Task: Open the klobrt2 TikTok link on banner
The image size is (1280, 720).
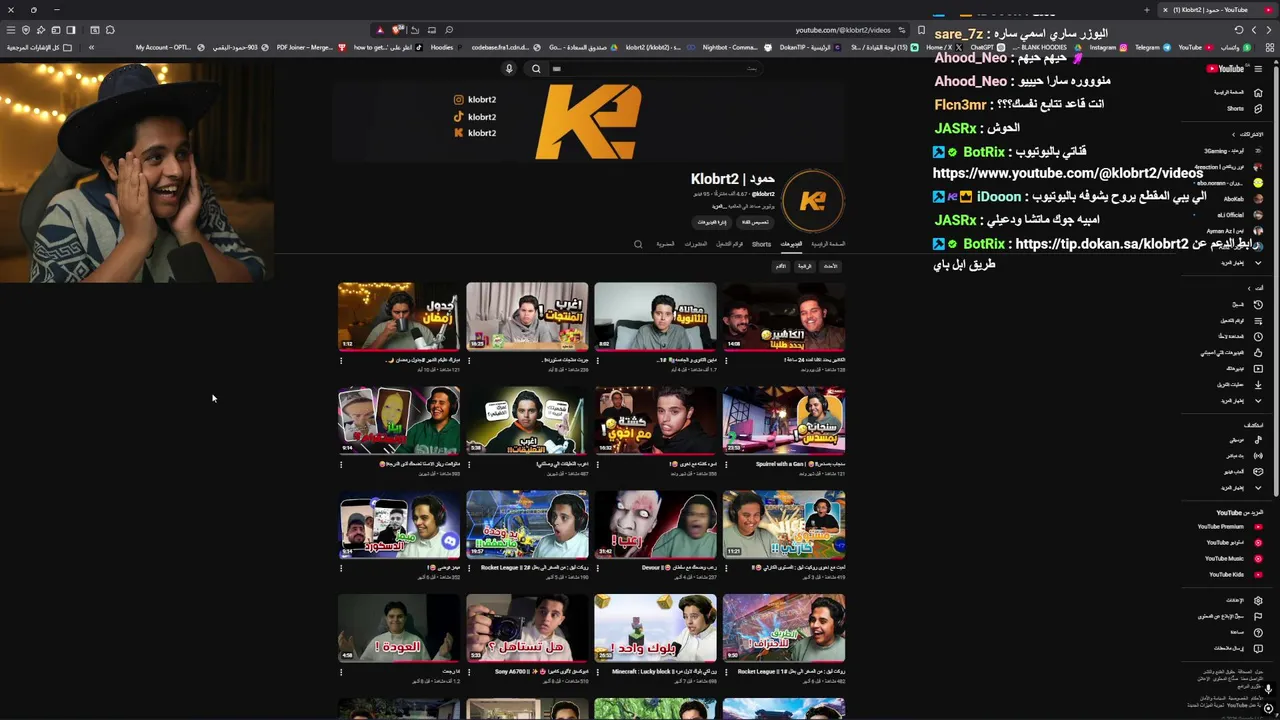Action: 475,116
